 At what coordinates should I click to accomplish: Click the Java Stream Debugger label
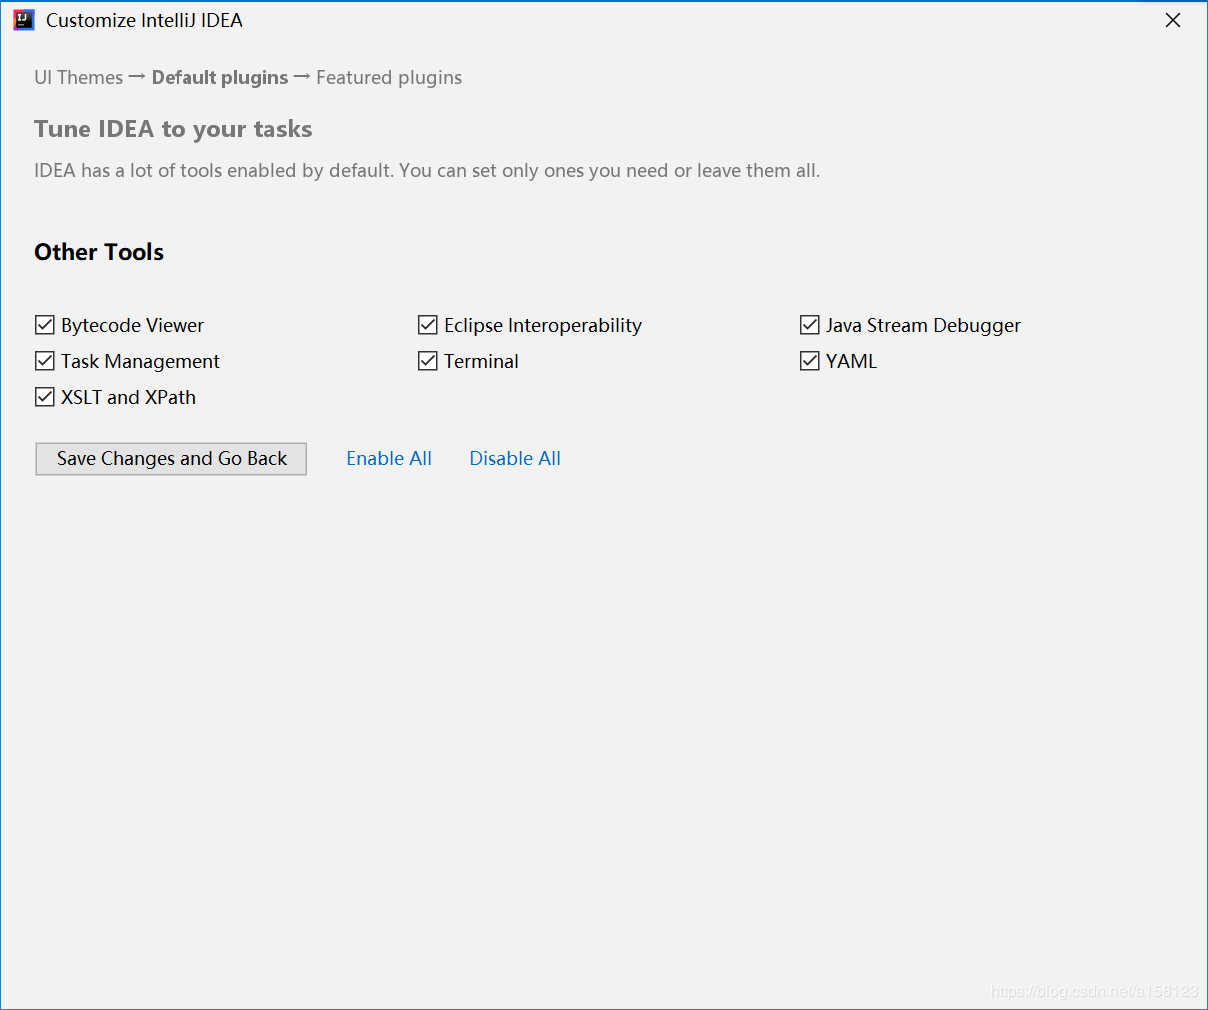pyautogui.click(x=923, y=325)
